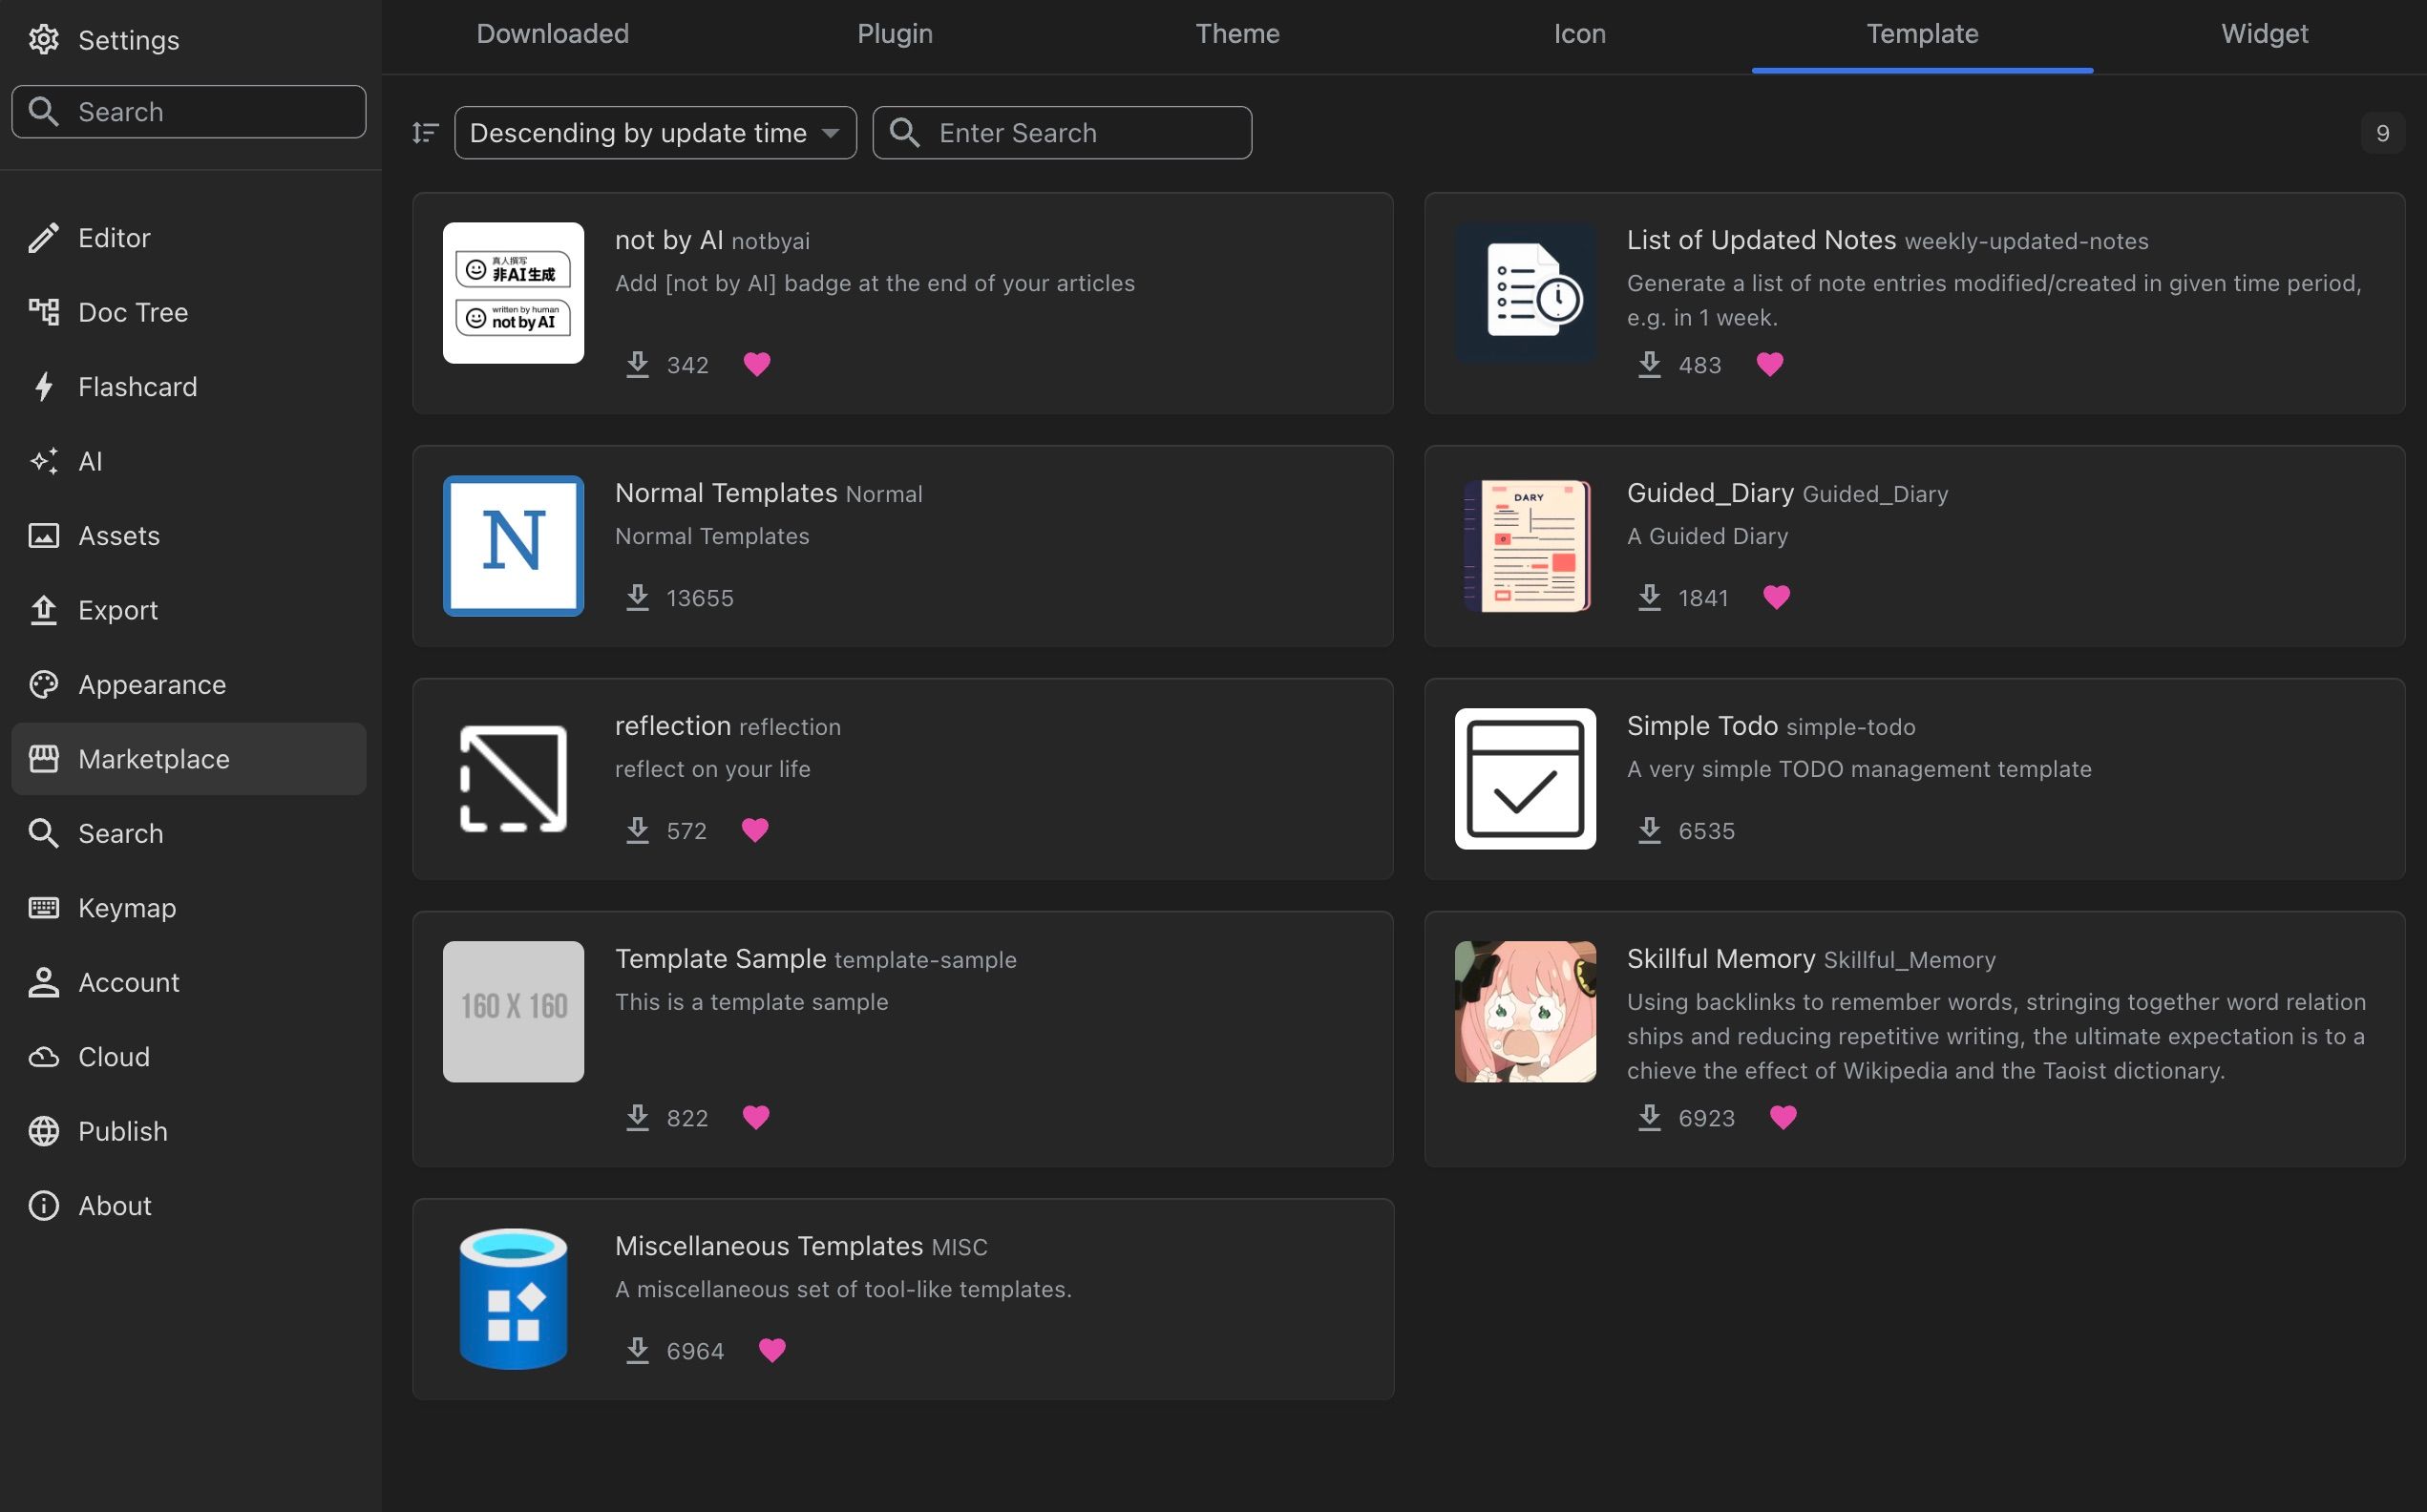The height and width of the screenshot is (1512, 2427).
Task: Click the marketplace Enter Search field
Action: coord(1062,133)
